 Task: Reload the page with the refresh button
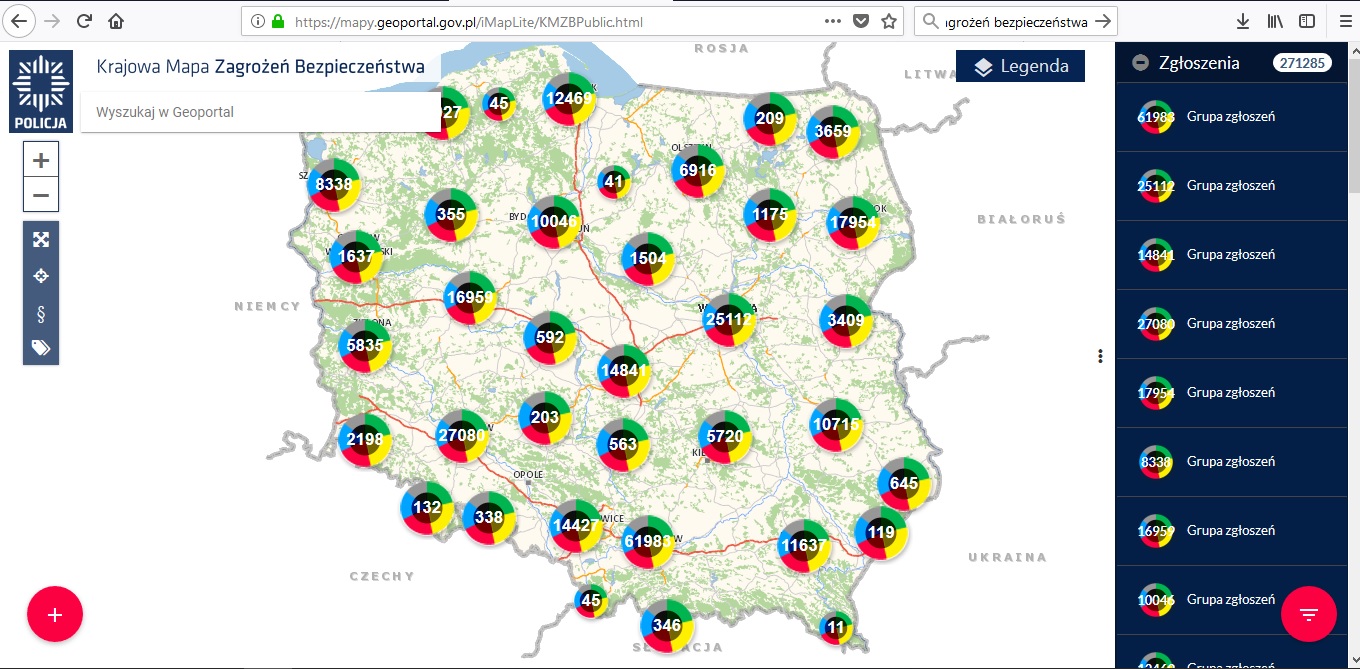coord(85,21)
